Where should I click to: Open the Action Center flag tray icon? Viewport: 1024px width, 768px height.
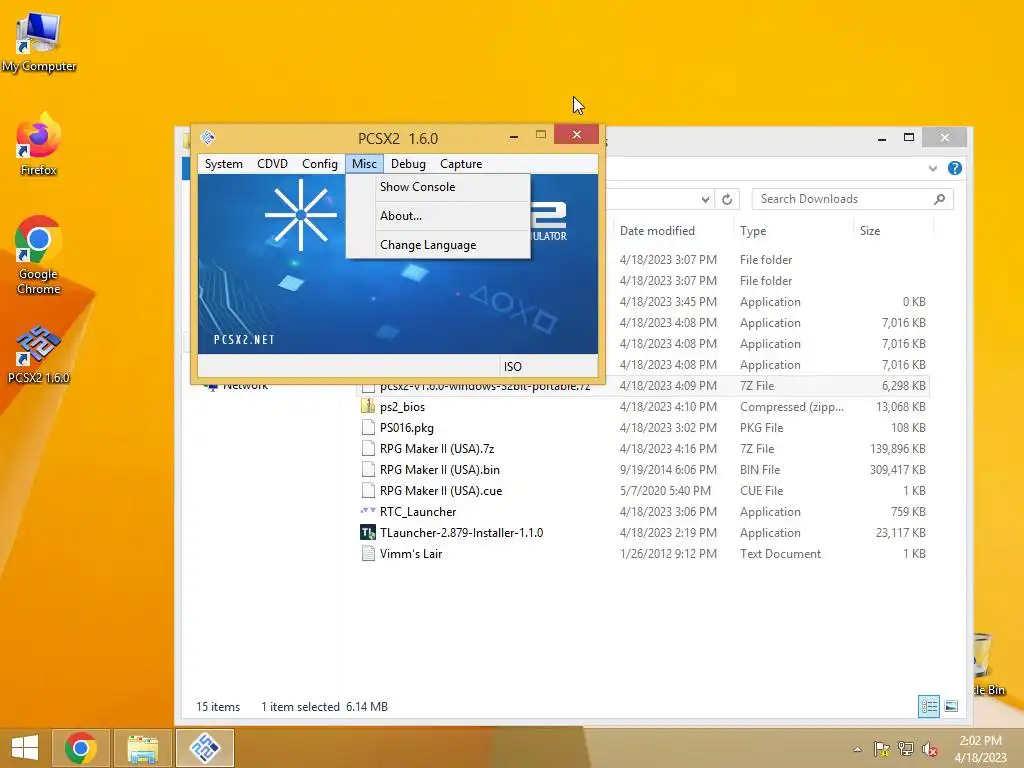coord(882,748)
